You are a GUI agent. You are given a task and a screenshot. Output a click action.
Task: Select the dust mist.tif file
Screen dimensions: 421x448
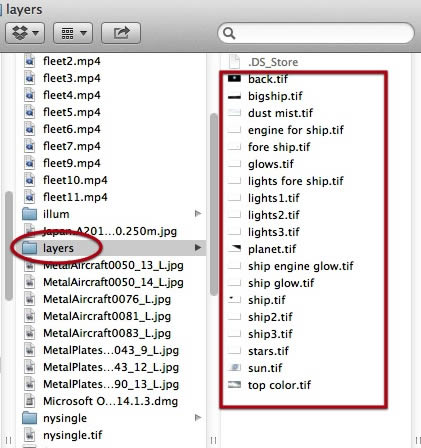click(280, 113)
